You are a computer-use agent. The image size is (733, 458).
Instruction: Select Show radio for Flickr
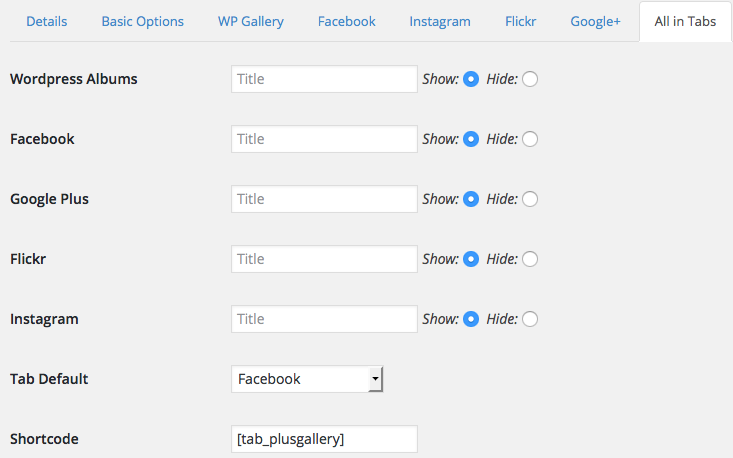[471, 259]
